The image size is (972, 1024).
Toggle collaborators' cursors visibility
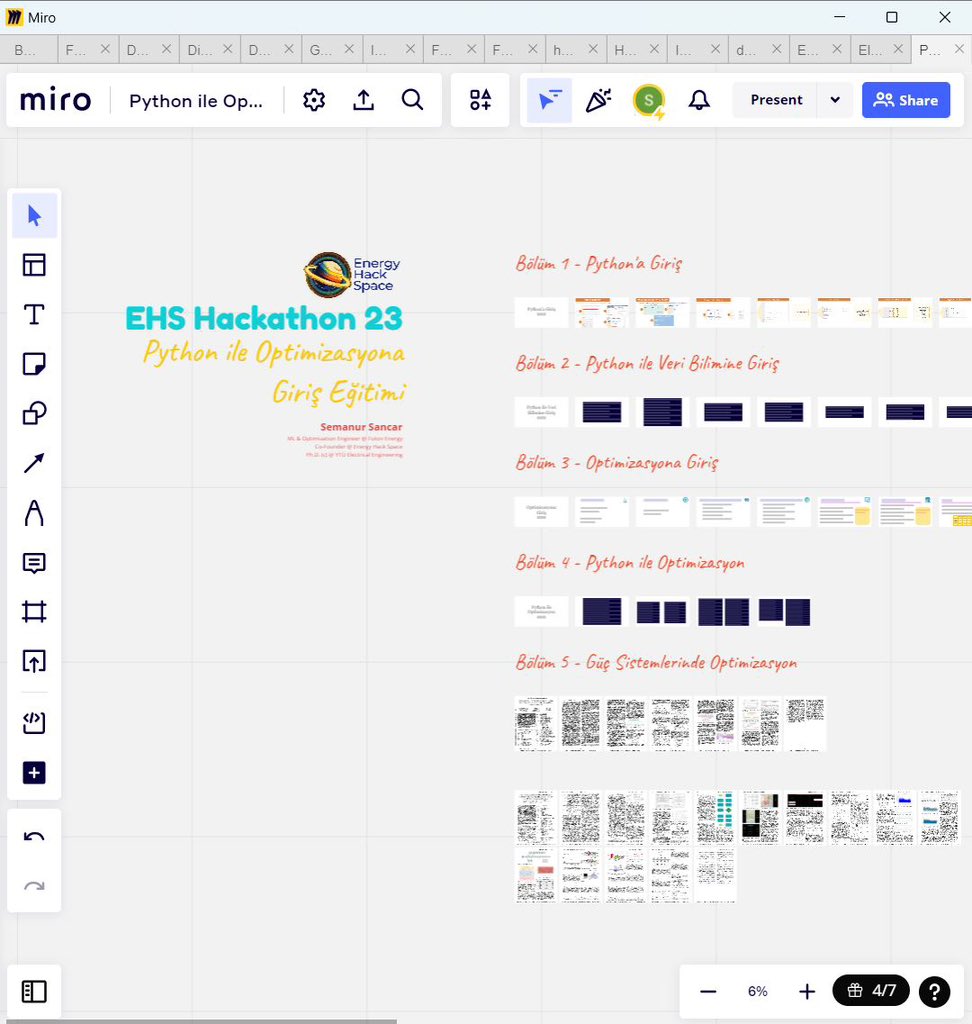point(549,100)
